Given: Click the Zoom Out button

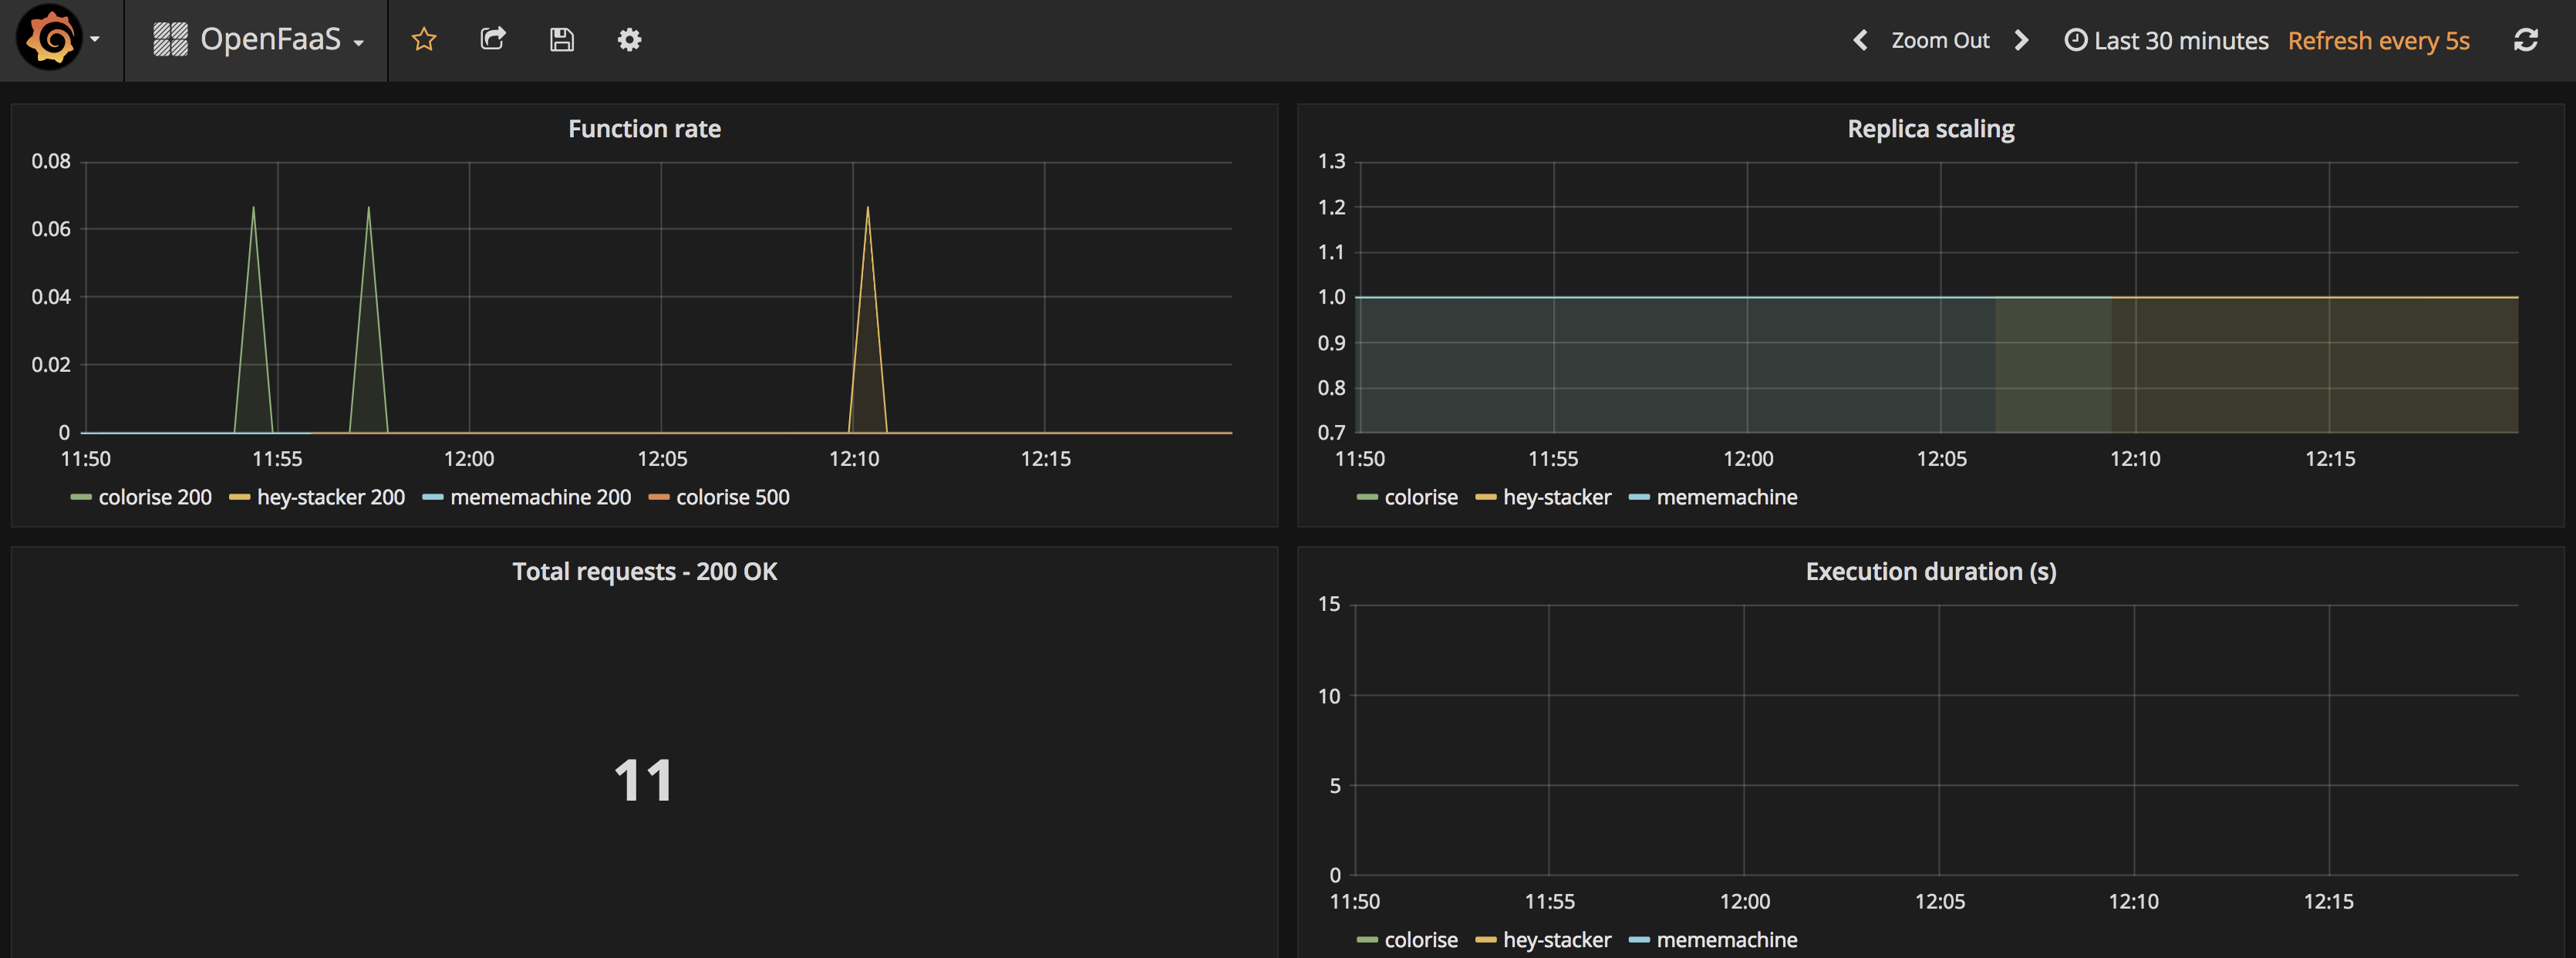Looking at the screenshot, I should tap(1940, 41).
